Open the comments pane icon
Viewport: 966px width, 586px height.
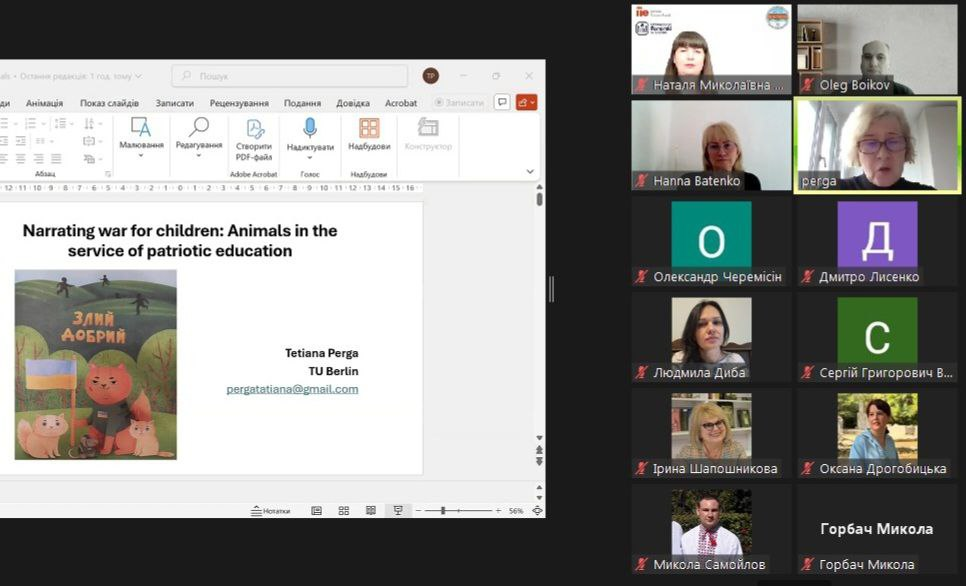pyautogui.click(x=502, y=102)
